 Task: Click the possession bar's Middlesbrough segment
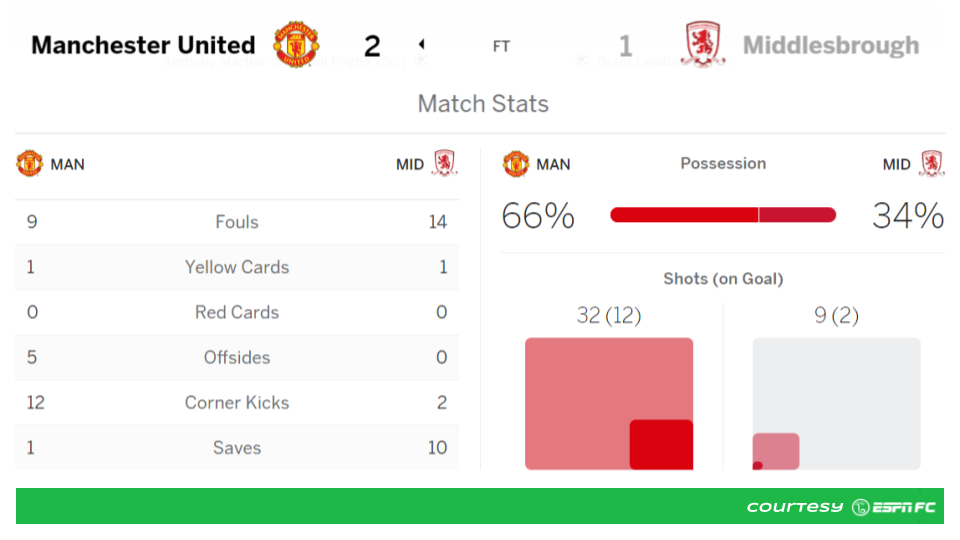[798, 215]
